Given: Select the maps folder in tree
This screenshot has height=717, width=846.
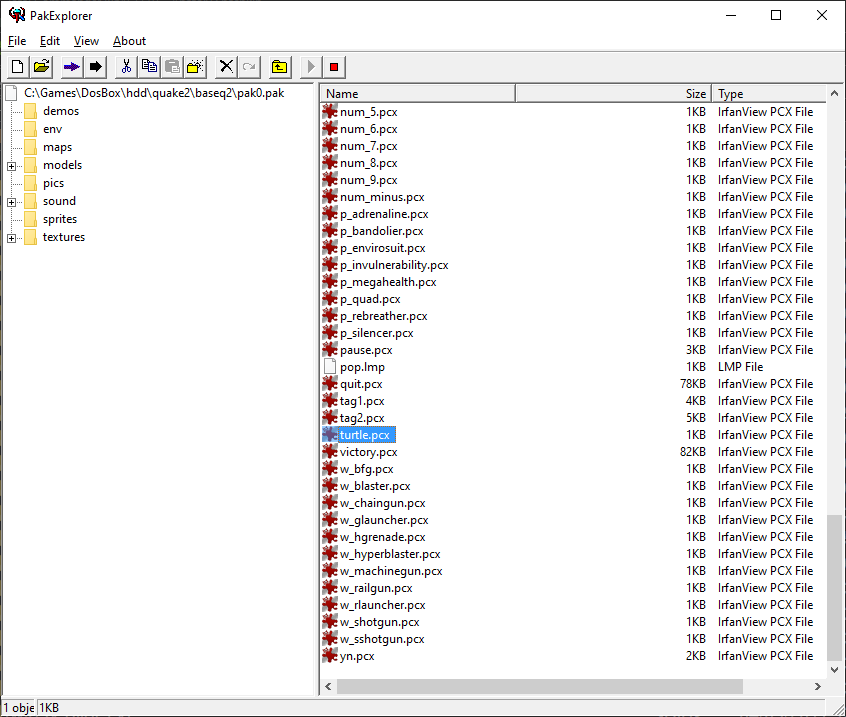Looking at the screenshot, I should (57, 147).
